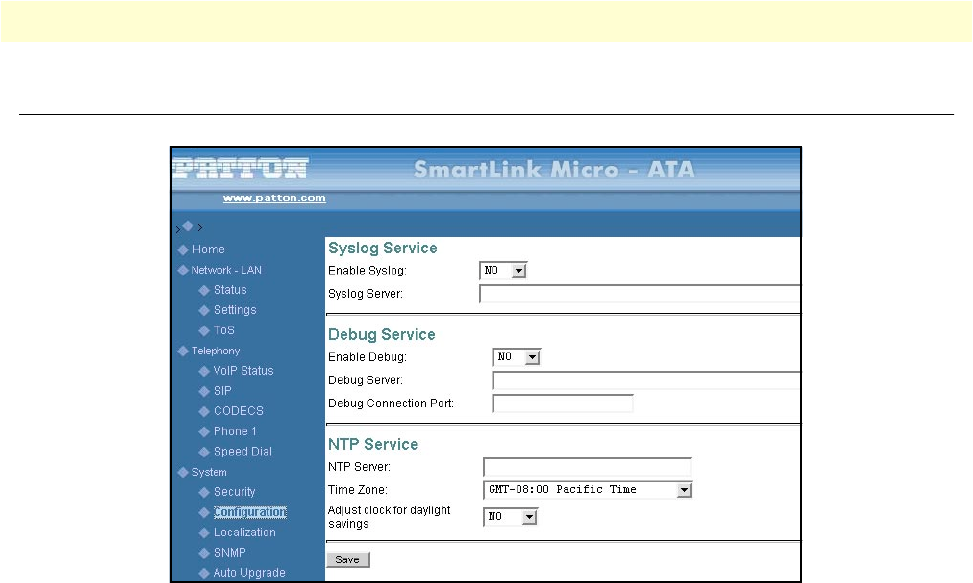Open the SNMP page
Image resolution: width=973 pixels, height=583 pixels.
point(230,553)
